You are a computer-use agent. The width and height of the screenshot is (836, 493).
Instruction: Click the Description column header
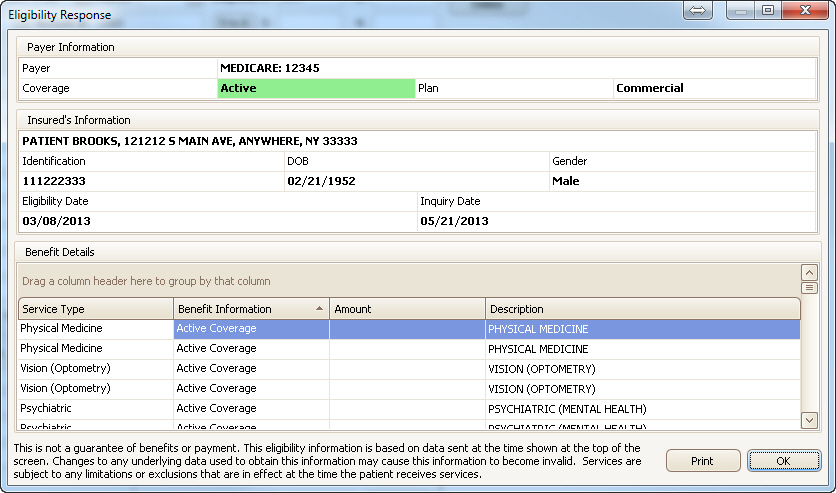click(642, 309)
